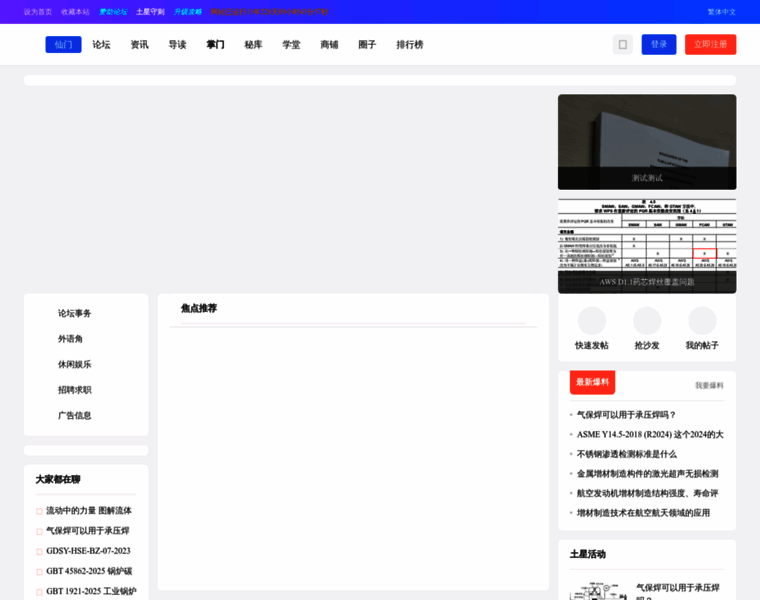Click the site running-time text in top bar
The width and height of the screenshot is (760, 600).
(269, 12)
